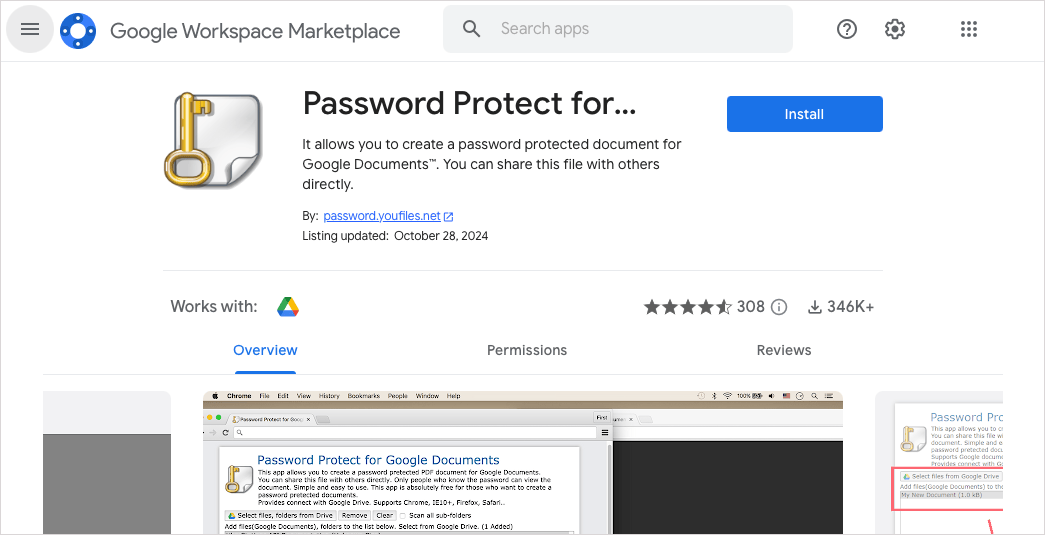Click the Google Workspace Marketplace logo

(78, 31)
